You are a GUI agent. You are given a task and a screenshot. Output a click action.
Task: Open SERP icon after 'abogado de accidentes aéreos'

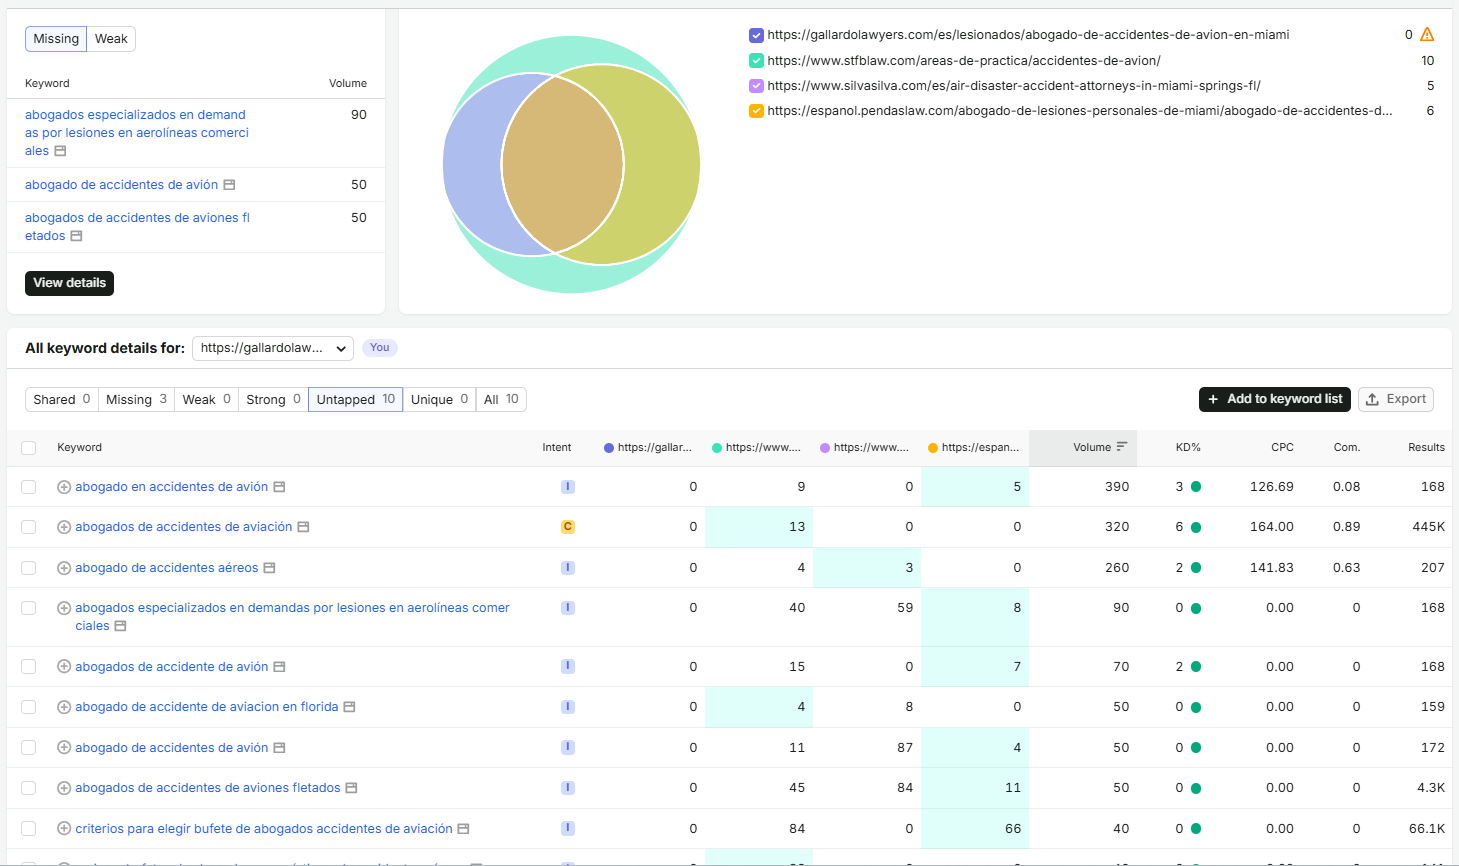[x=270, y=568]
